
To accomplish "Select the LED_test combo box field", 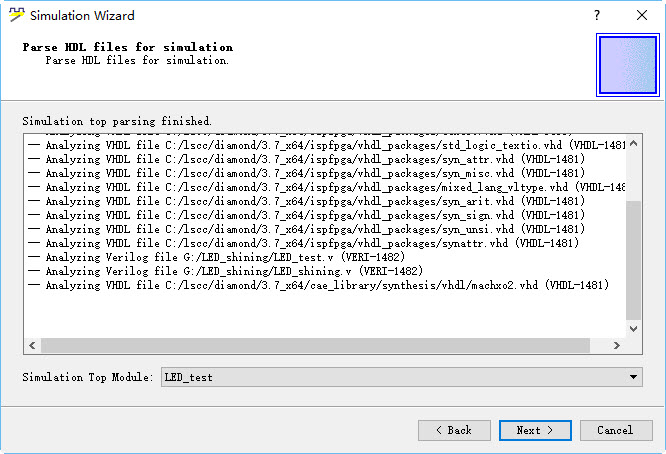I will (402, 377).
